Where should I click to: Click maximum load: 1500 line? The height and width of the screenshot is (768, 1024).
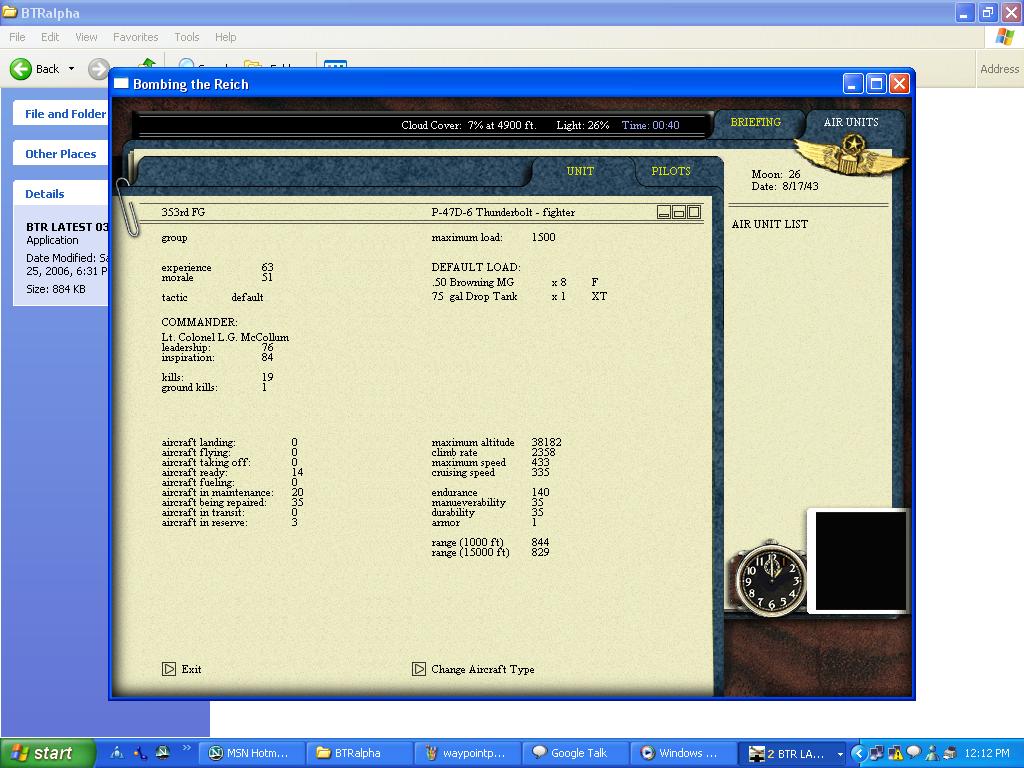pyautogui.click(x=493, y=237)
